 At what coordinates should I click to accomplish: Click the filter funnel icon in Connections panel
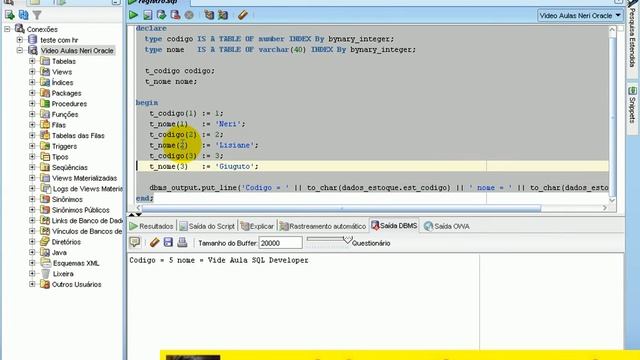point(37,16)
